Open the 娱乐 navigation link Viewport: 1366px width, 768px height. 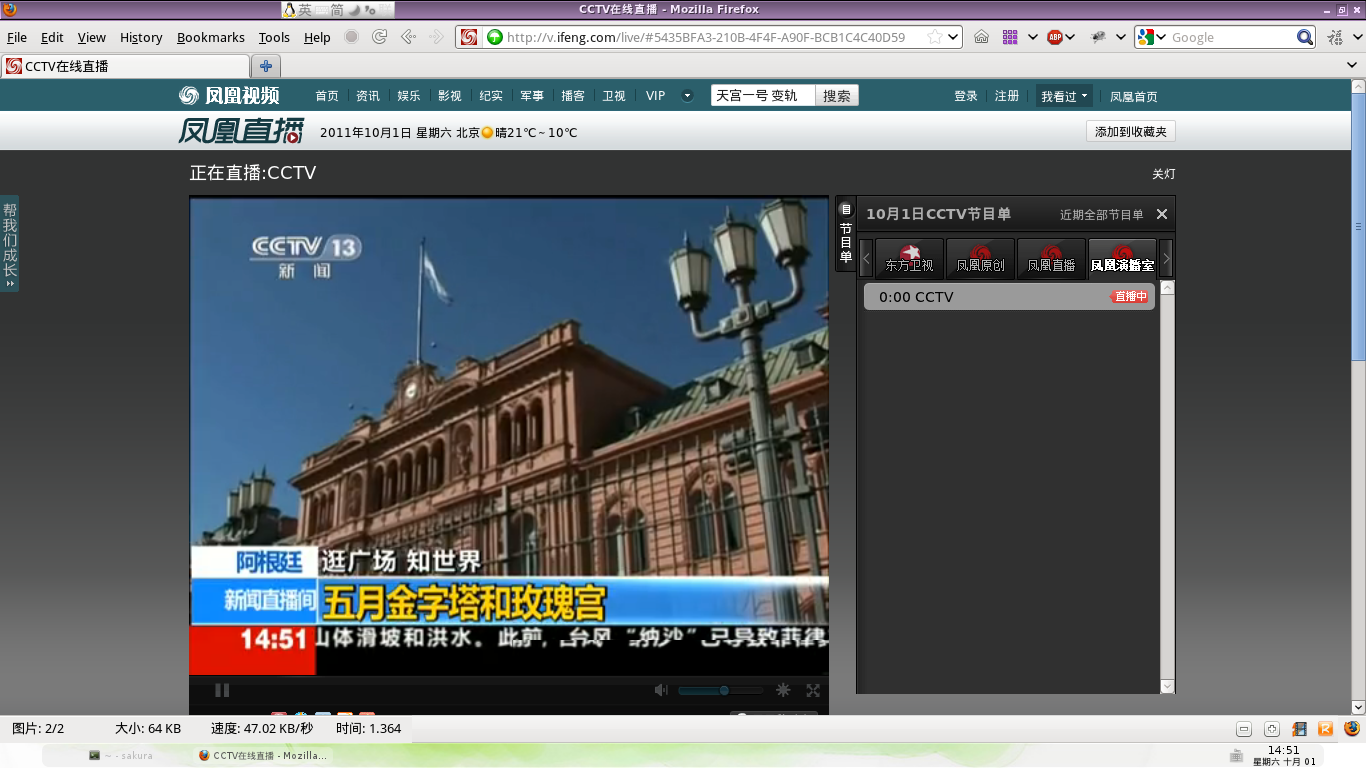click(409, 96)
